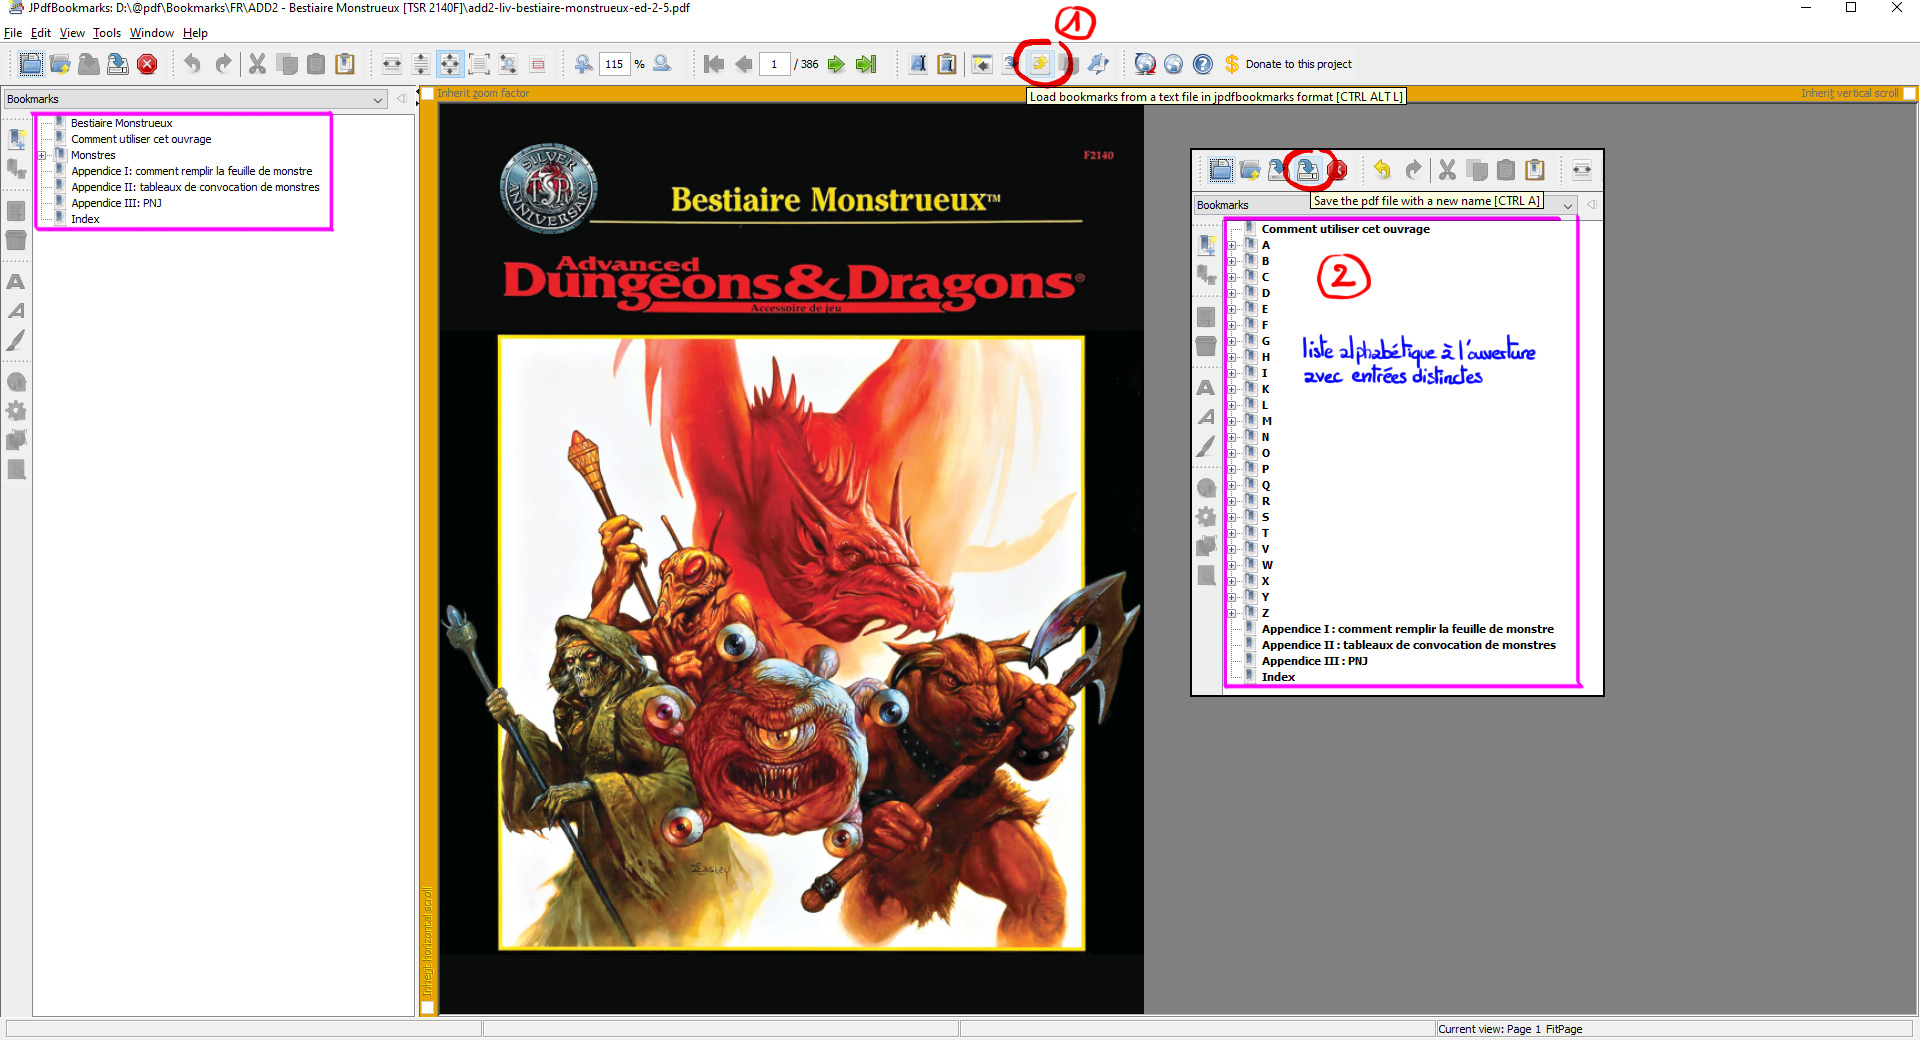Click the add bookmark icon in the sidebar
Viewport: 1920px width, 1040px height.
tap(17, 139)
